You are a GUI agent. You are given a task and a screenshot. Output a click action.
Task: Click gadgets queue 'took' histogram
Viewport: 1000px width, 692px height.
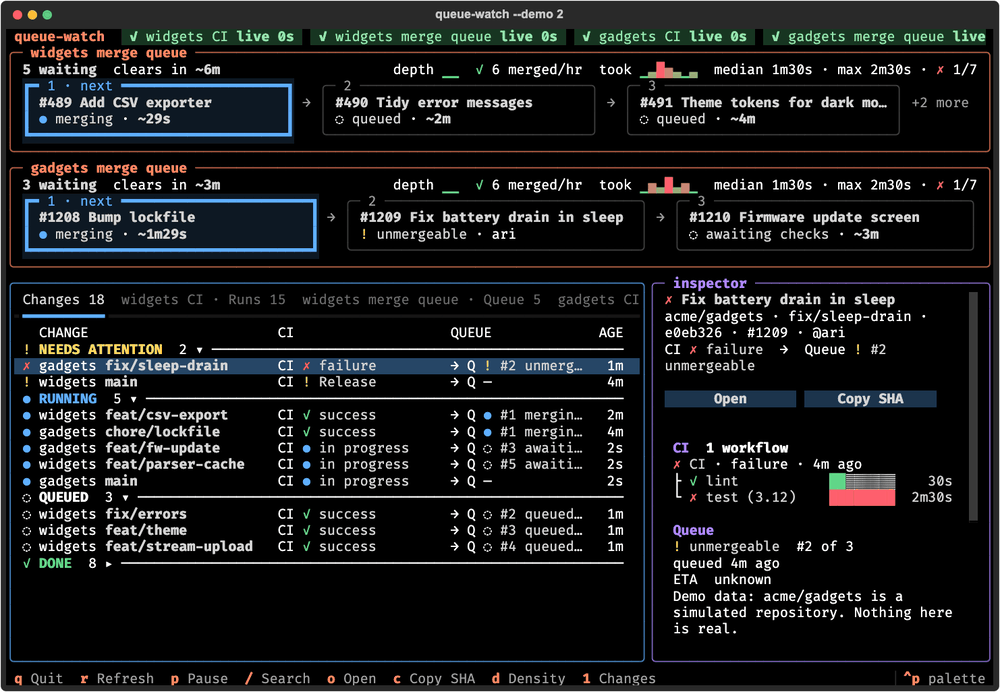click(668, 185)
